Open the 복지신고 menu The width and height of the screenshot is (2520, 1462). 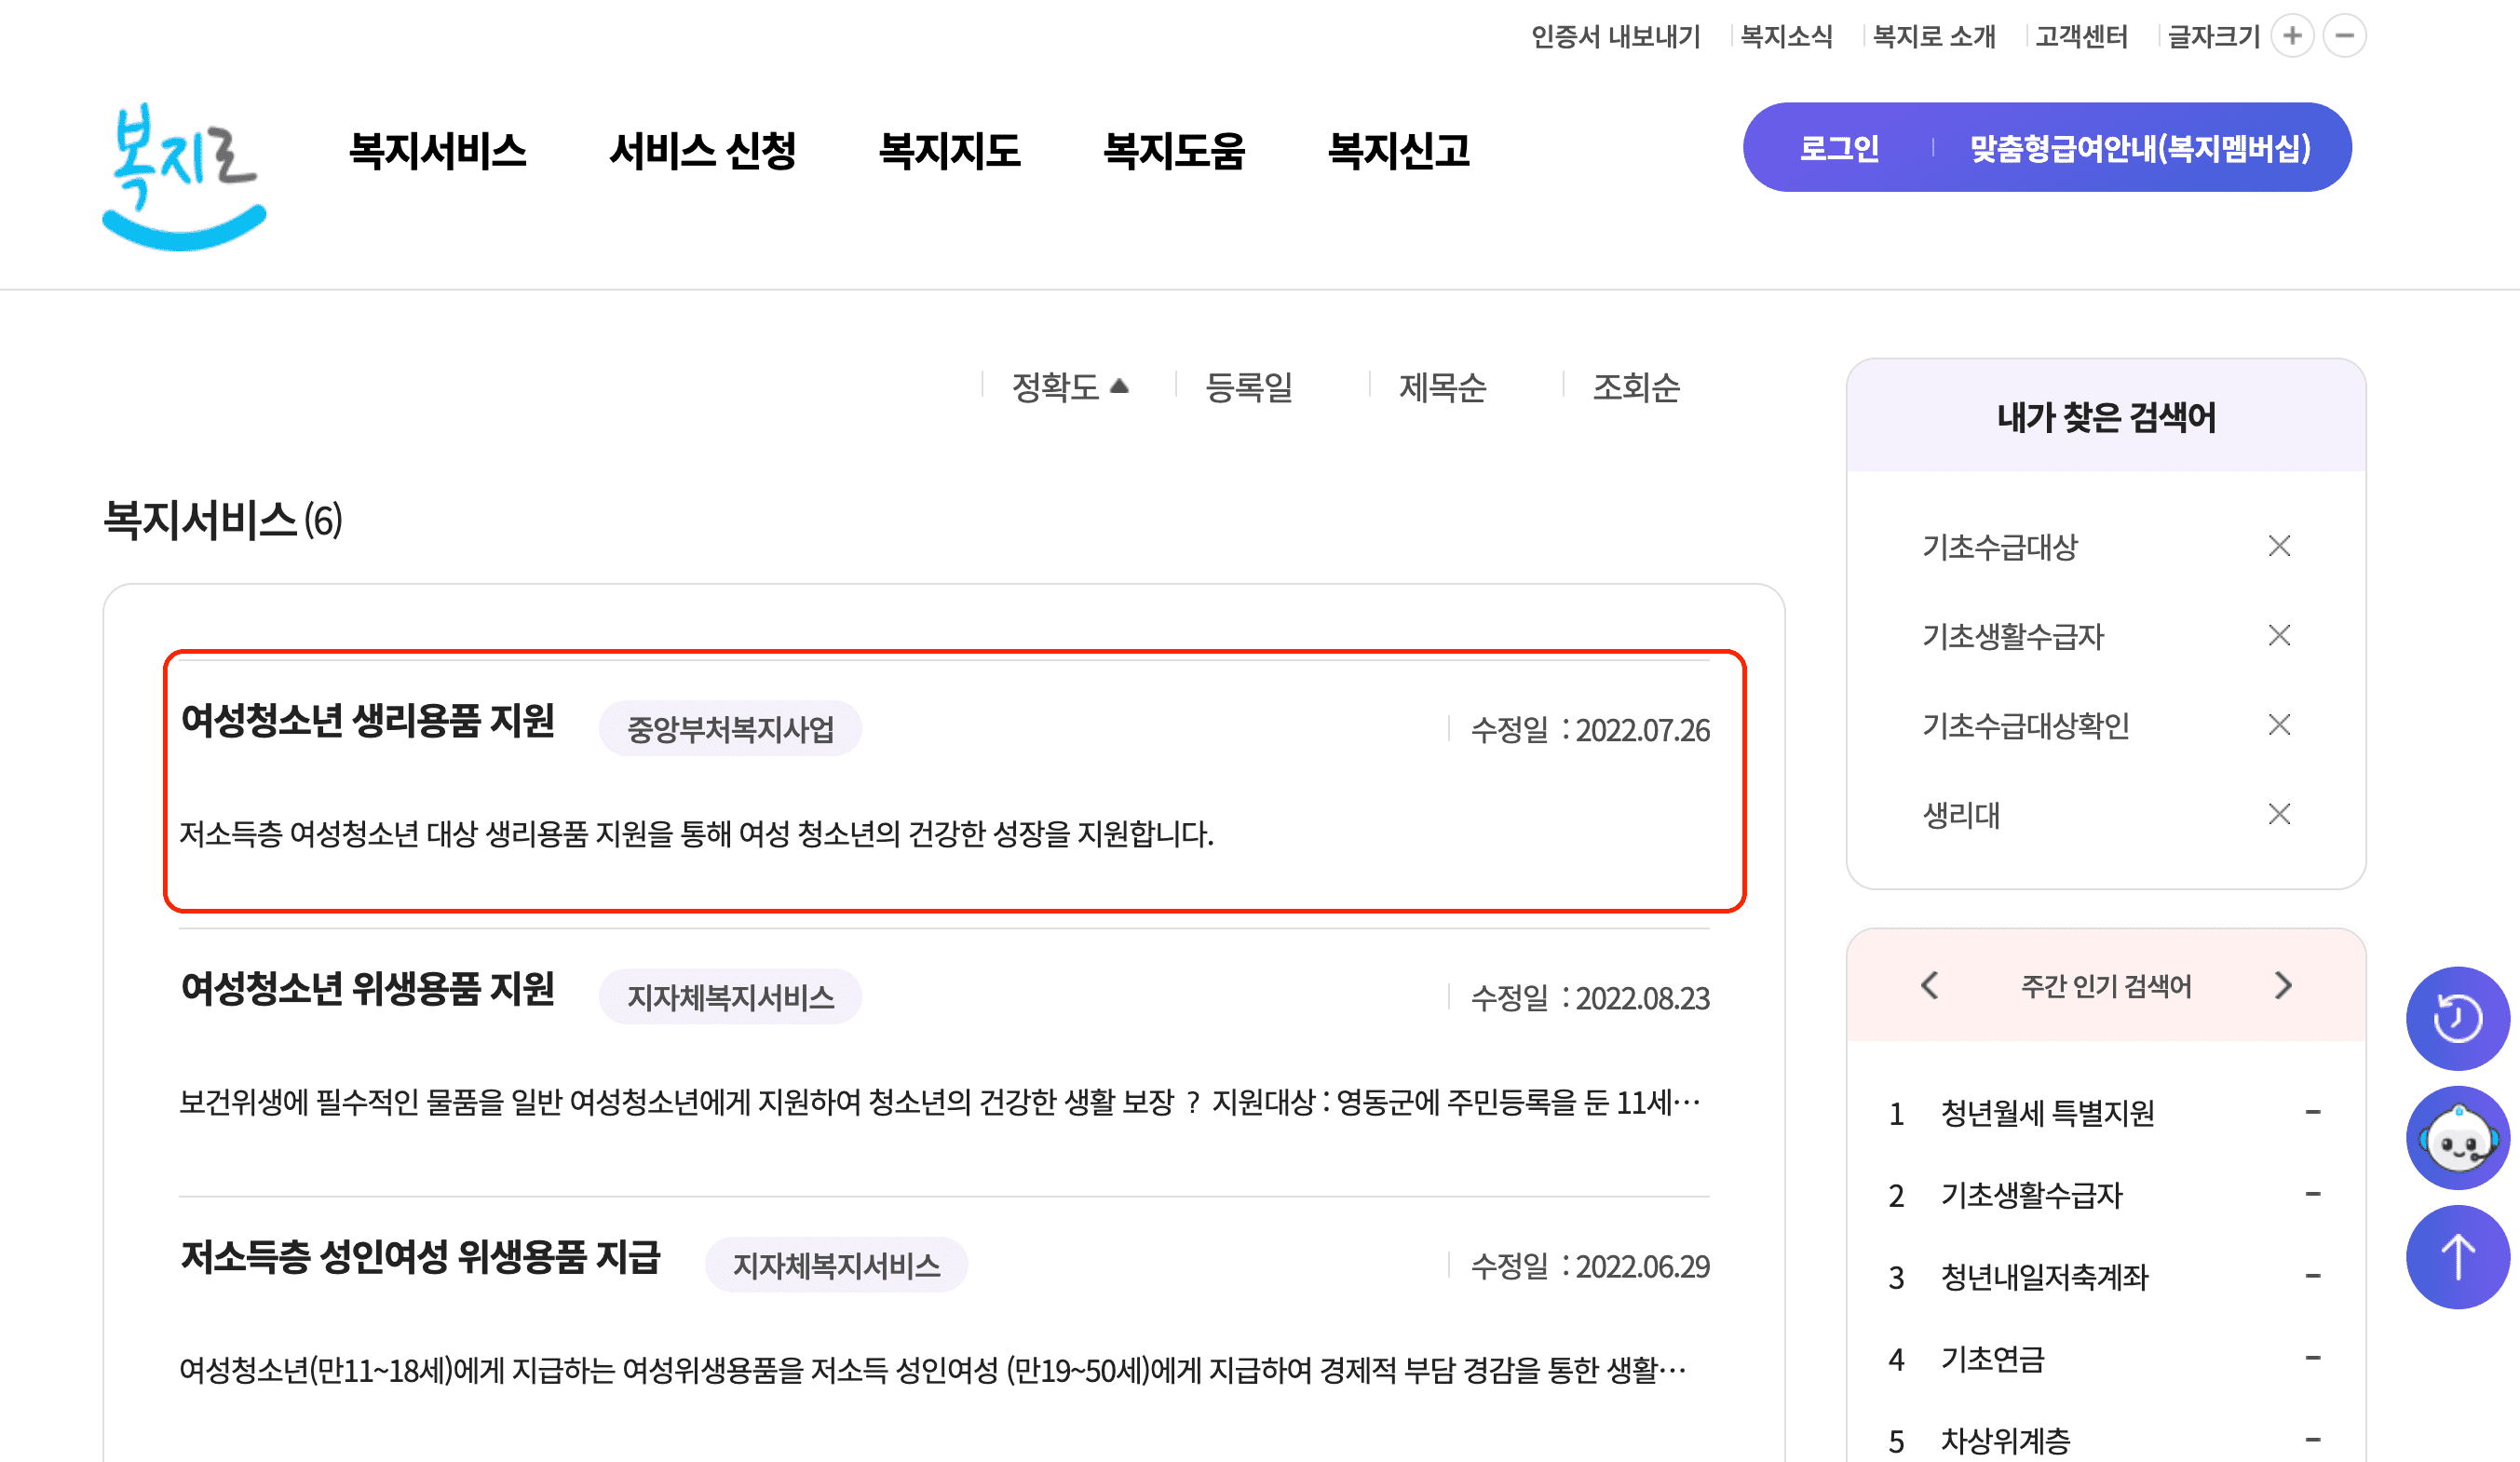1398,151
